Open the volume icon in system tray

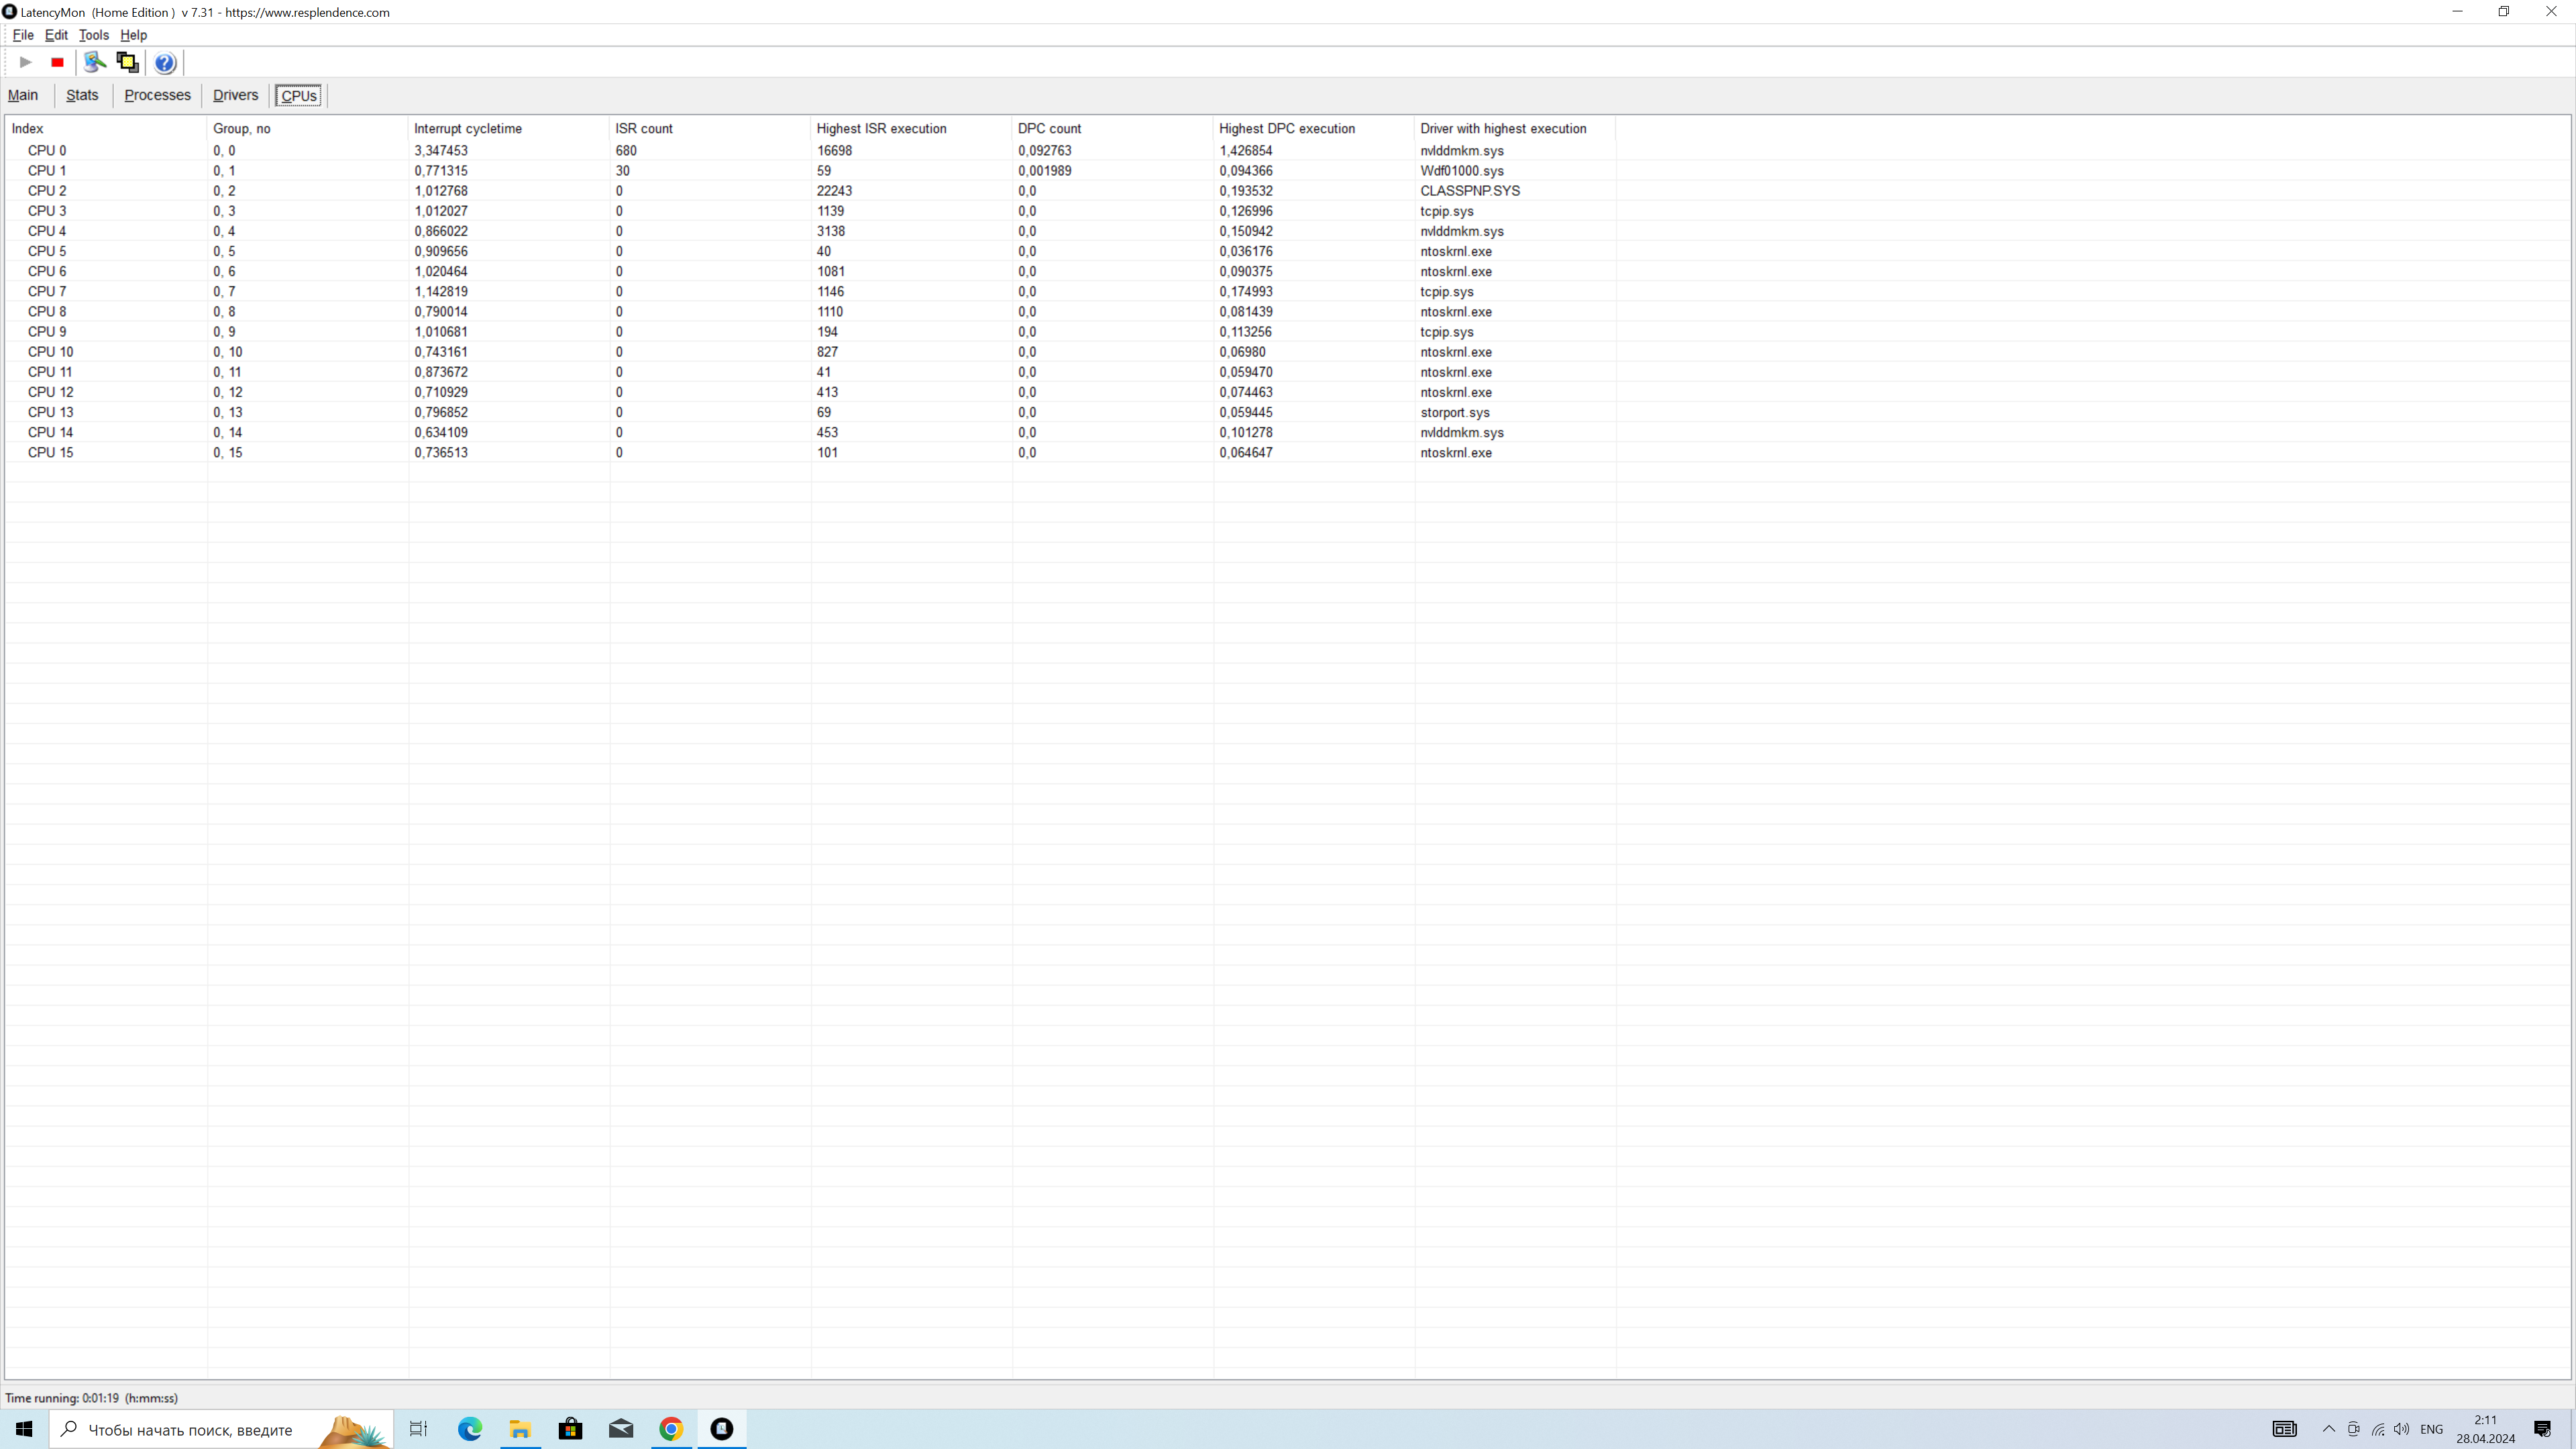[x=2402, y=1429]
